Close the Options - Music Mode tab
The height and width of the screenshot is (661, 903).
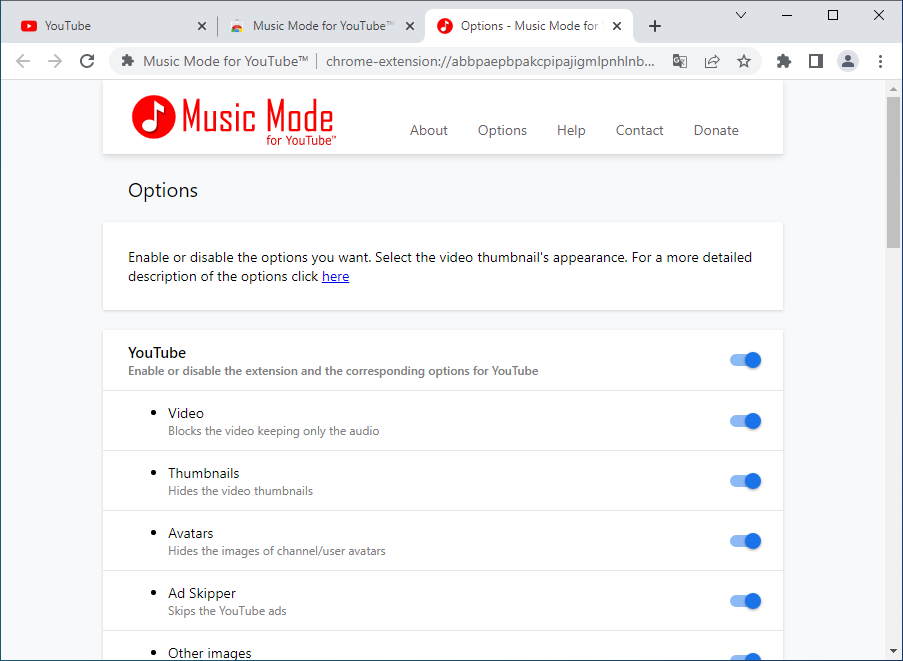(x=617, y=26)
